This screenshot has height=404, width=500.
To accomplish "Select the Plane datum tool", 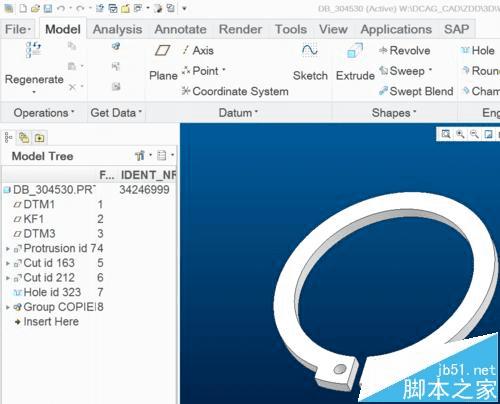I will pyautogui.click(x=163, y=63).
